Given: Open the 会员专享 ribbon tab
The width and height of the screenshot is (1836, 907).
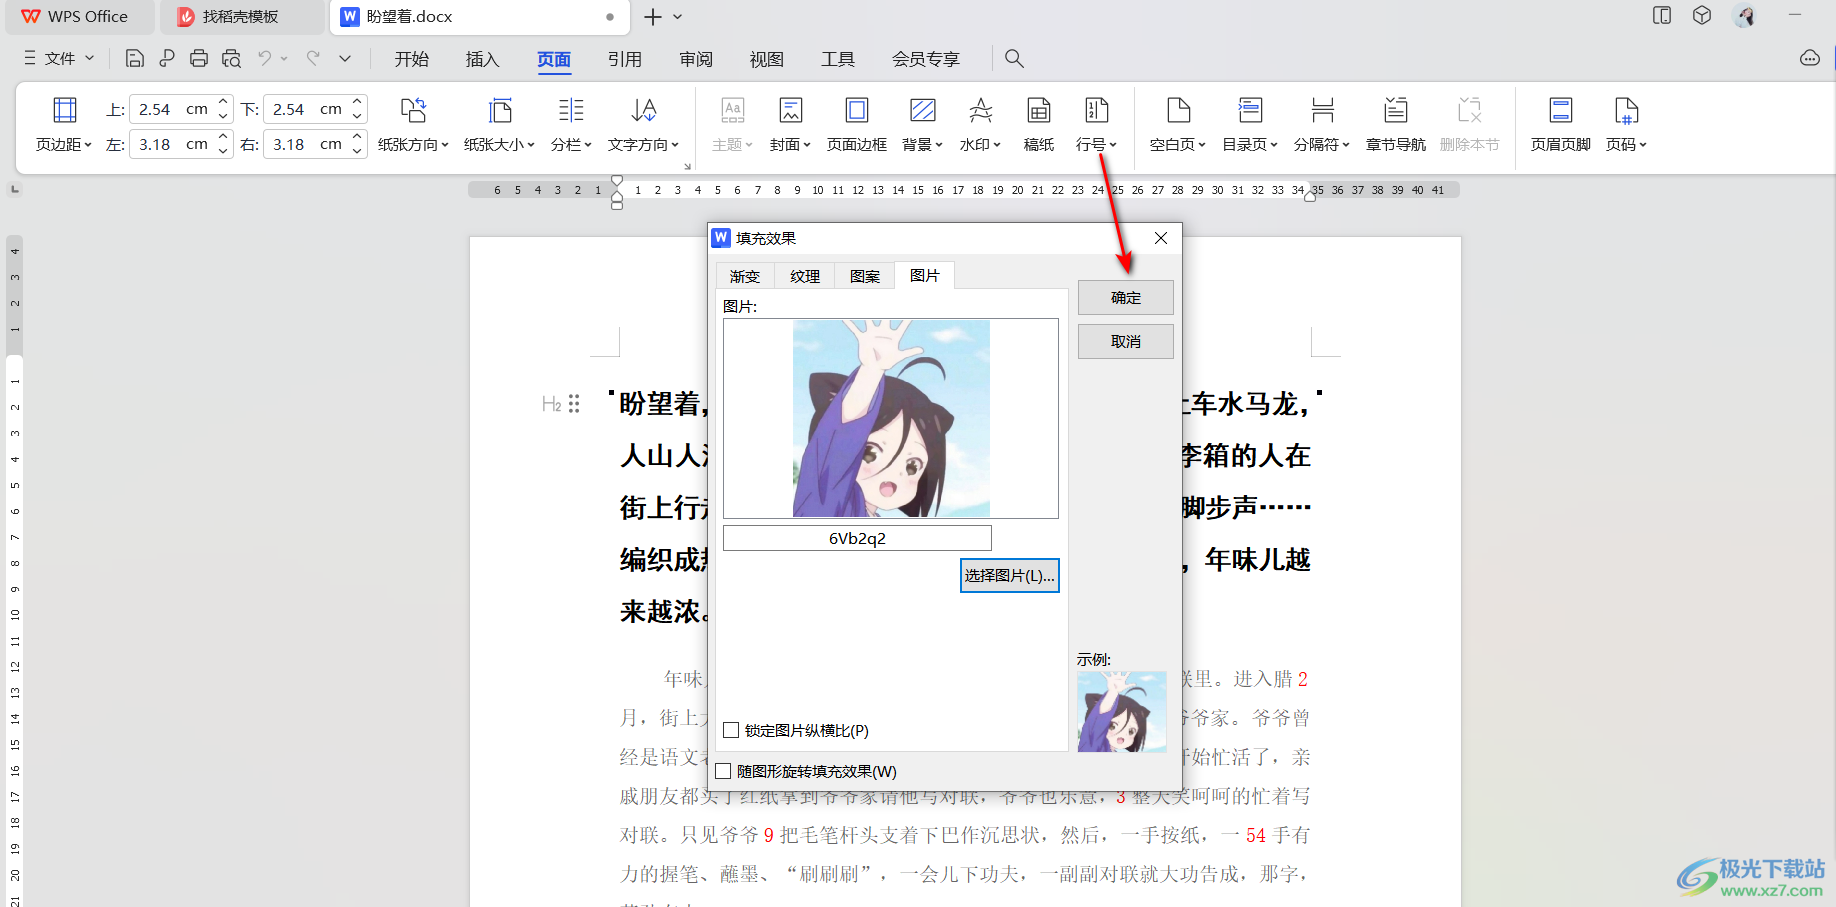Looking at the screenshot, I should (x=926, y=59).
